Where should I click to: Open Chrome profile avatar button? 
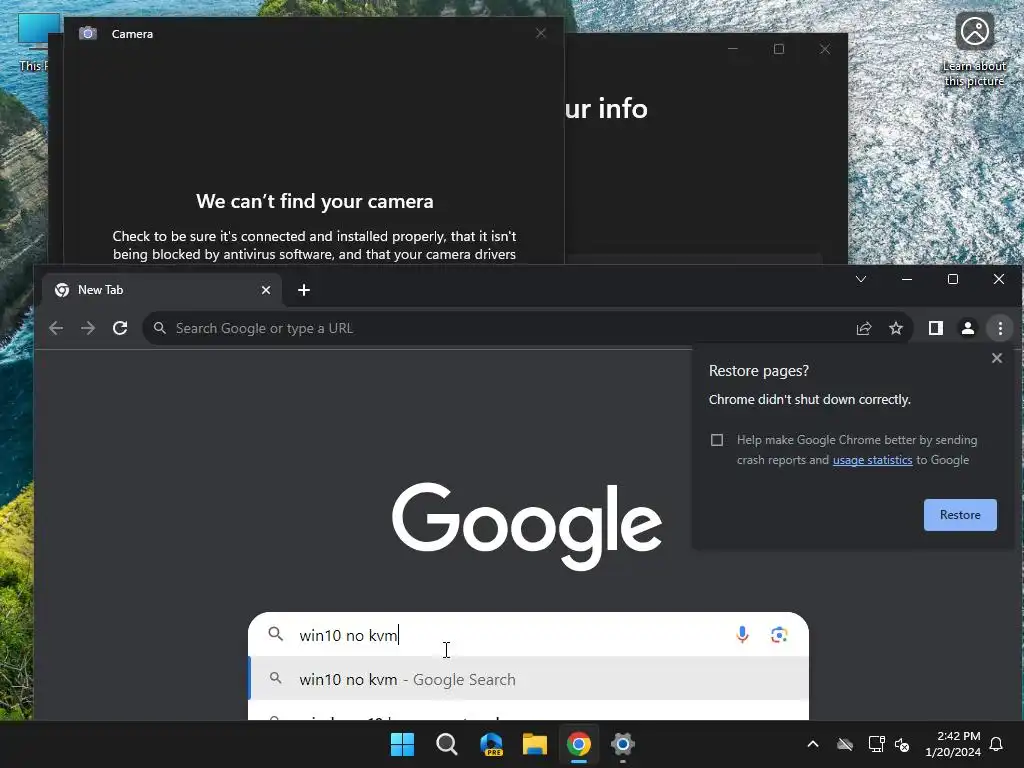coord(968,328)
